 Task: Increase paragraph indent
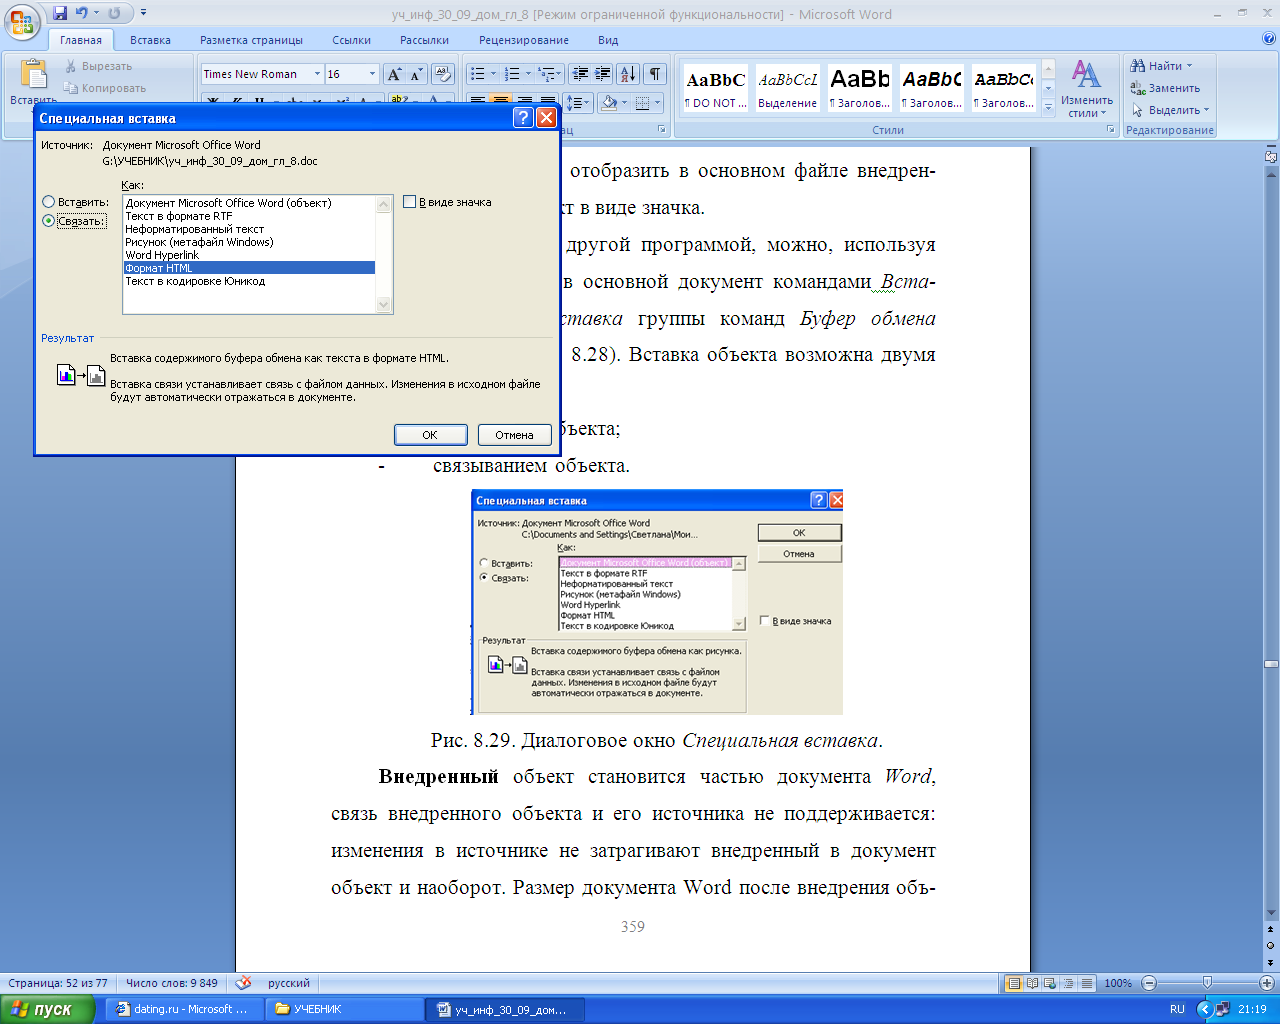point(602,74)
